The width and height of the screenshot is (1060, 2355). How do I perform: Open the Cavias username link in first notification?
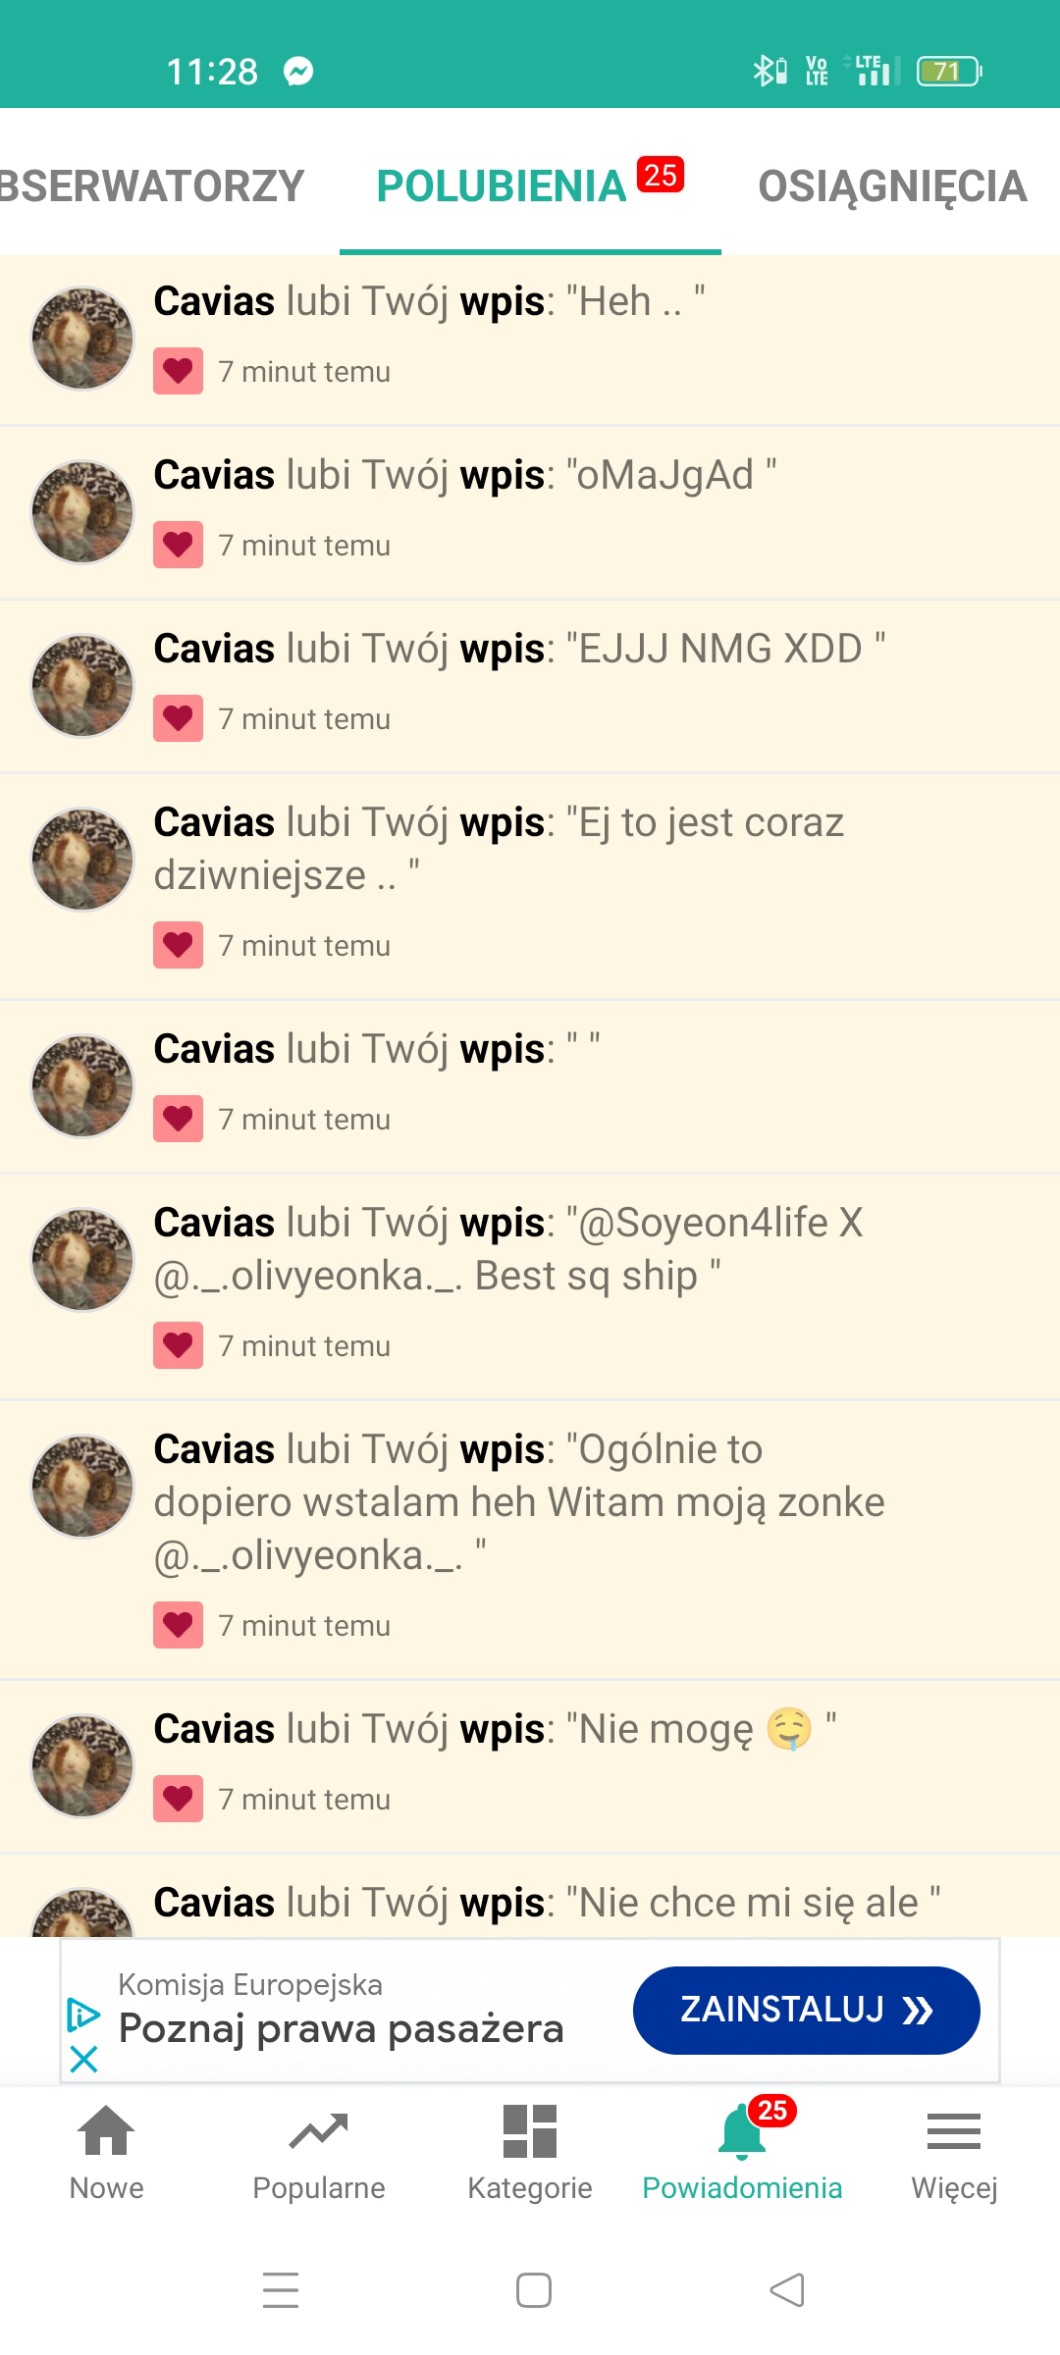[214, 301]
